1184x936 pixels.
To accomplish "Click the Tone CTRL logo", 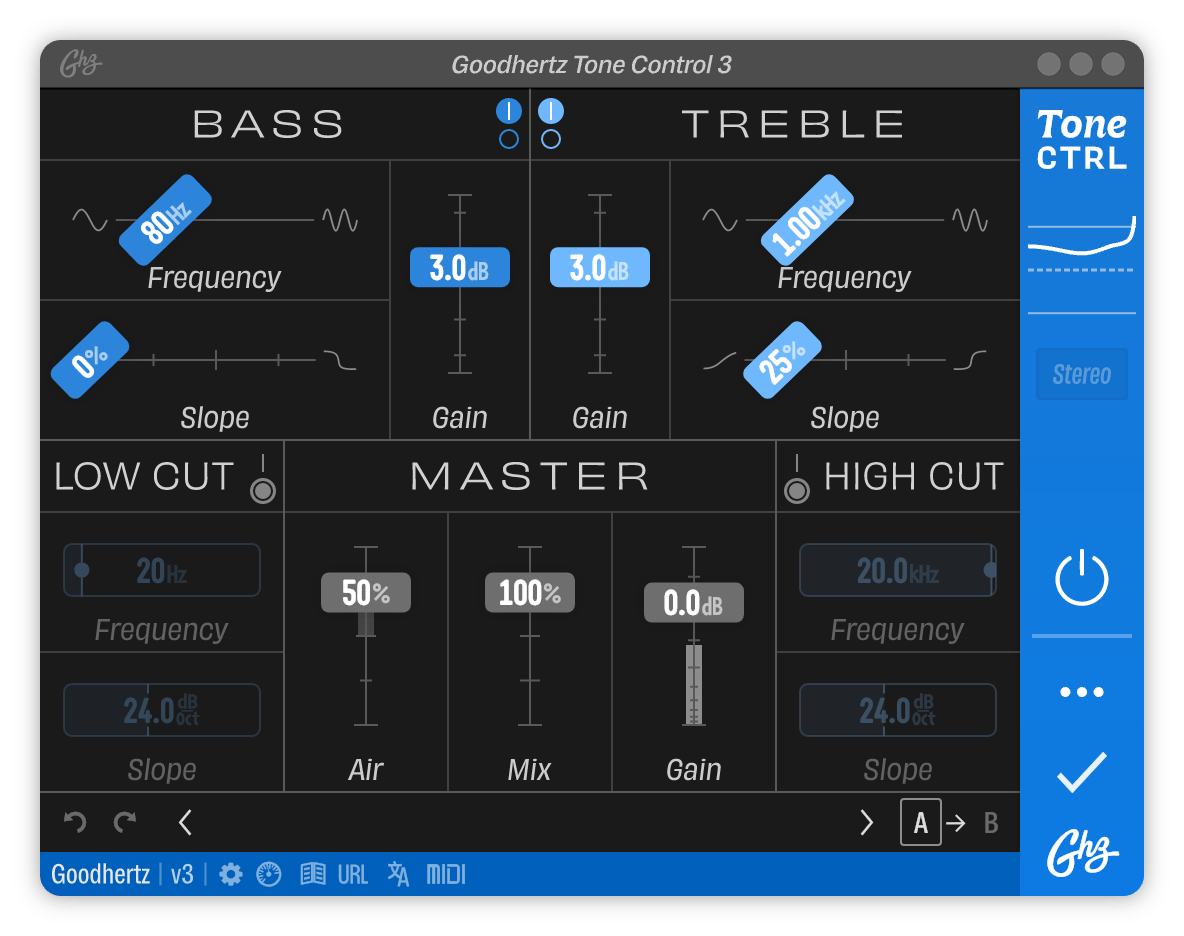I will (x=1081, y=140).
